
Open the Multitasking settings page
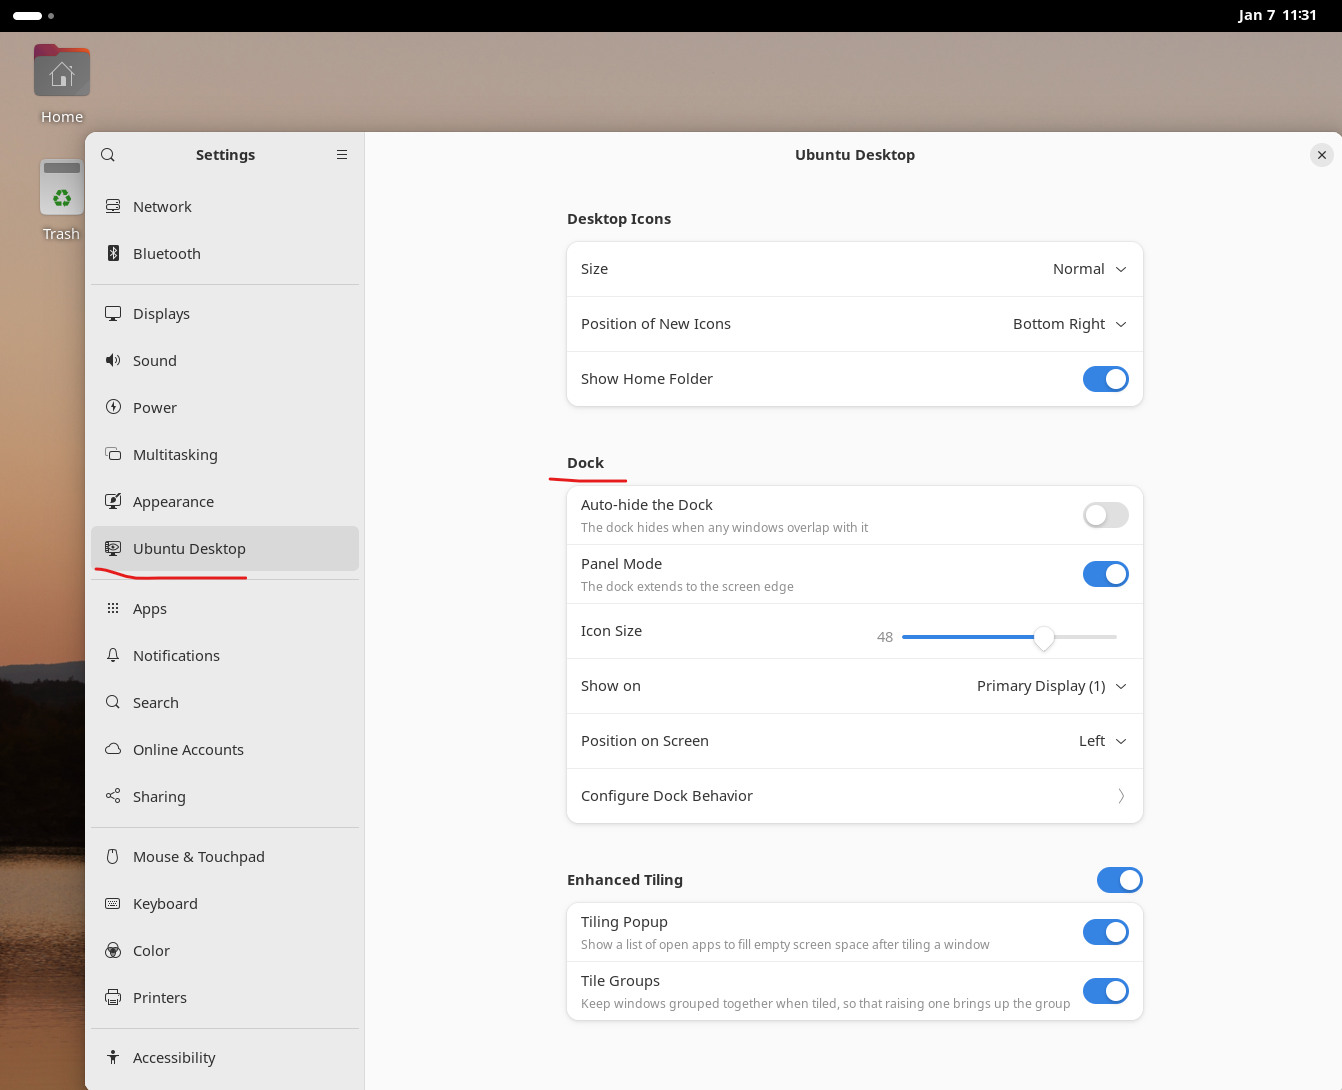coord(225,454)
